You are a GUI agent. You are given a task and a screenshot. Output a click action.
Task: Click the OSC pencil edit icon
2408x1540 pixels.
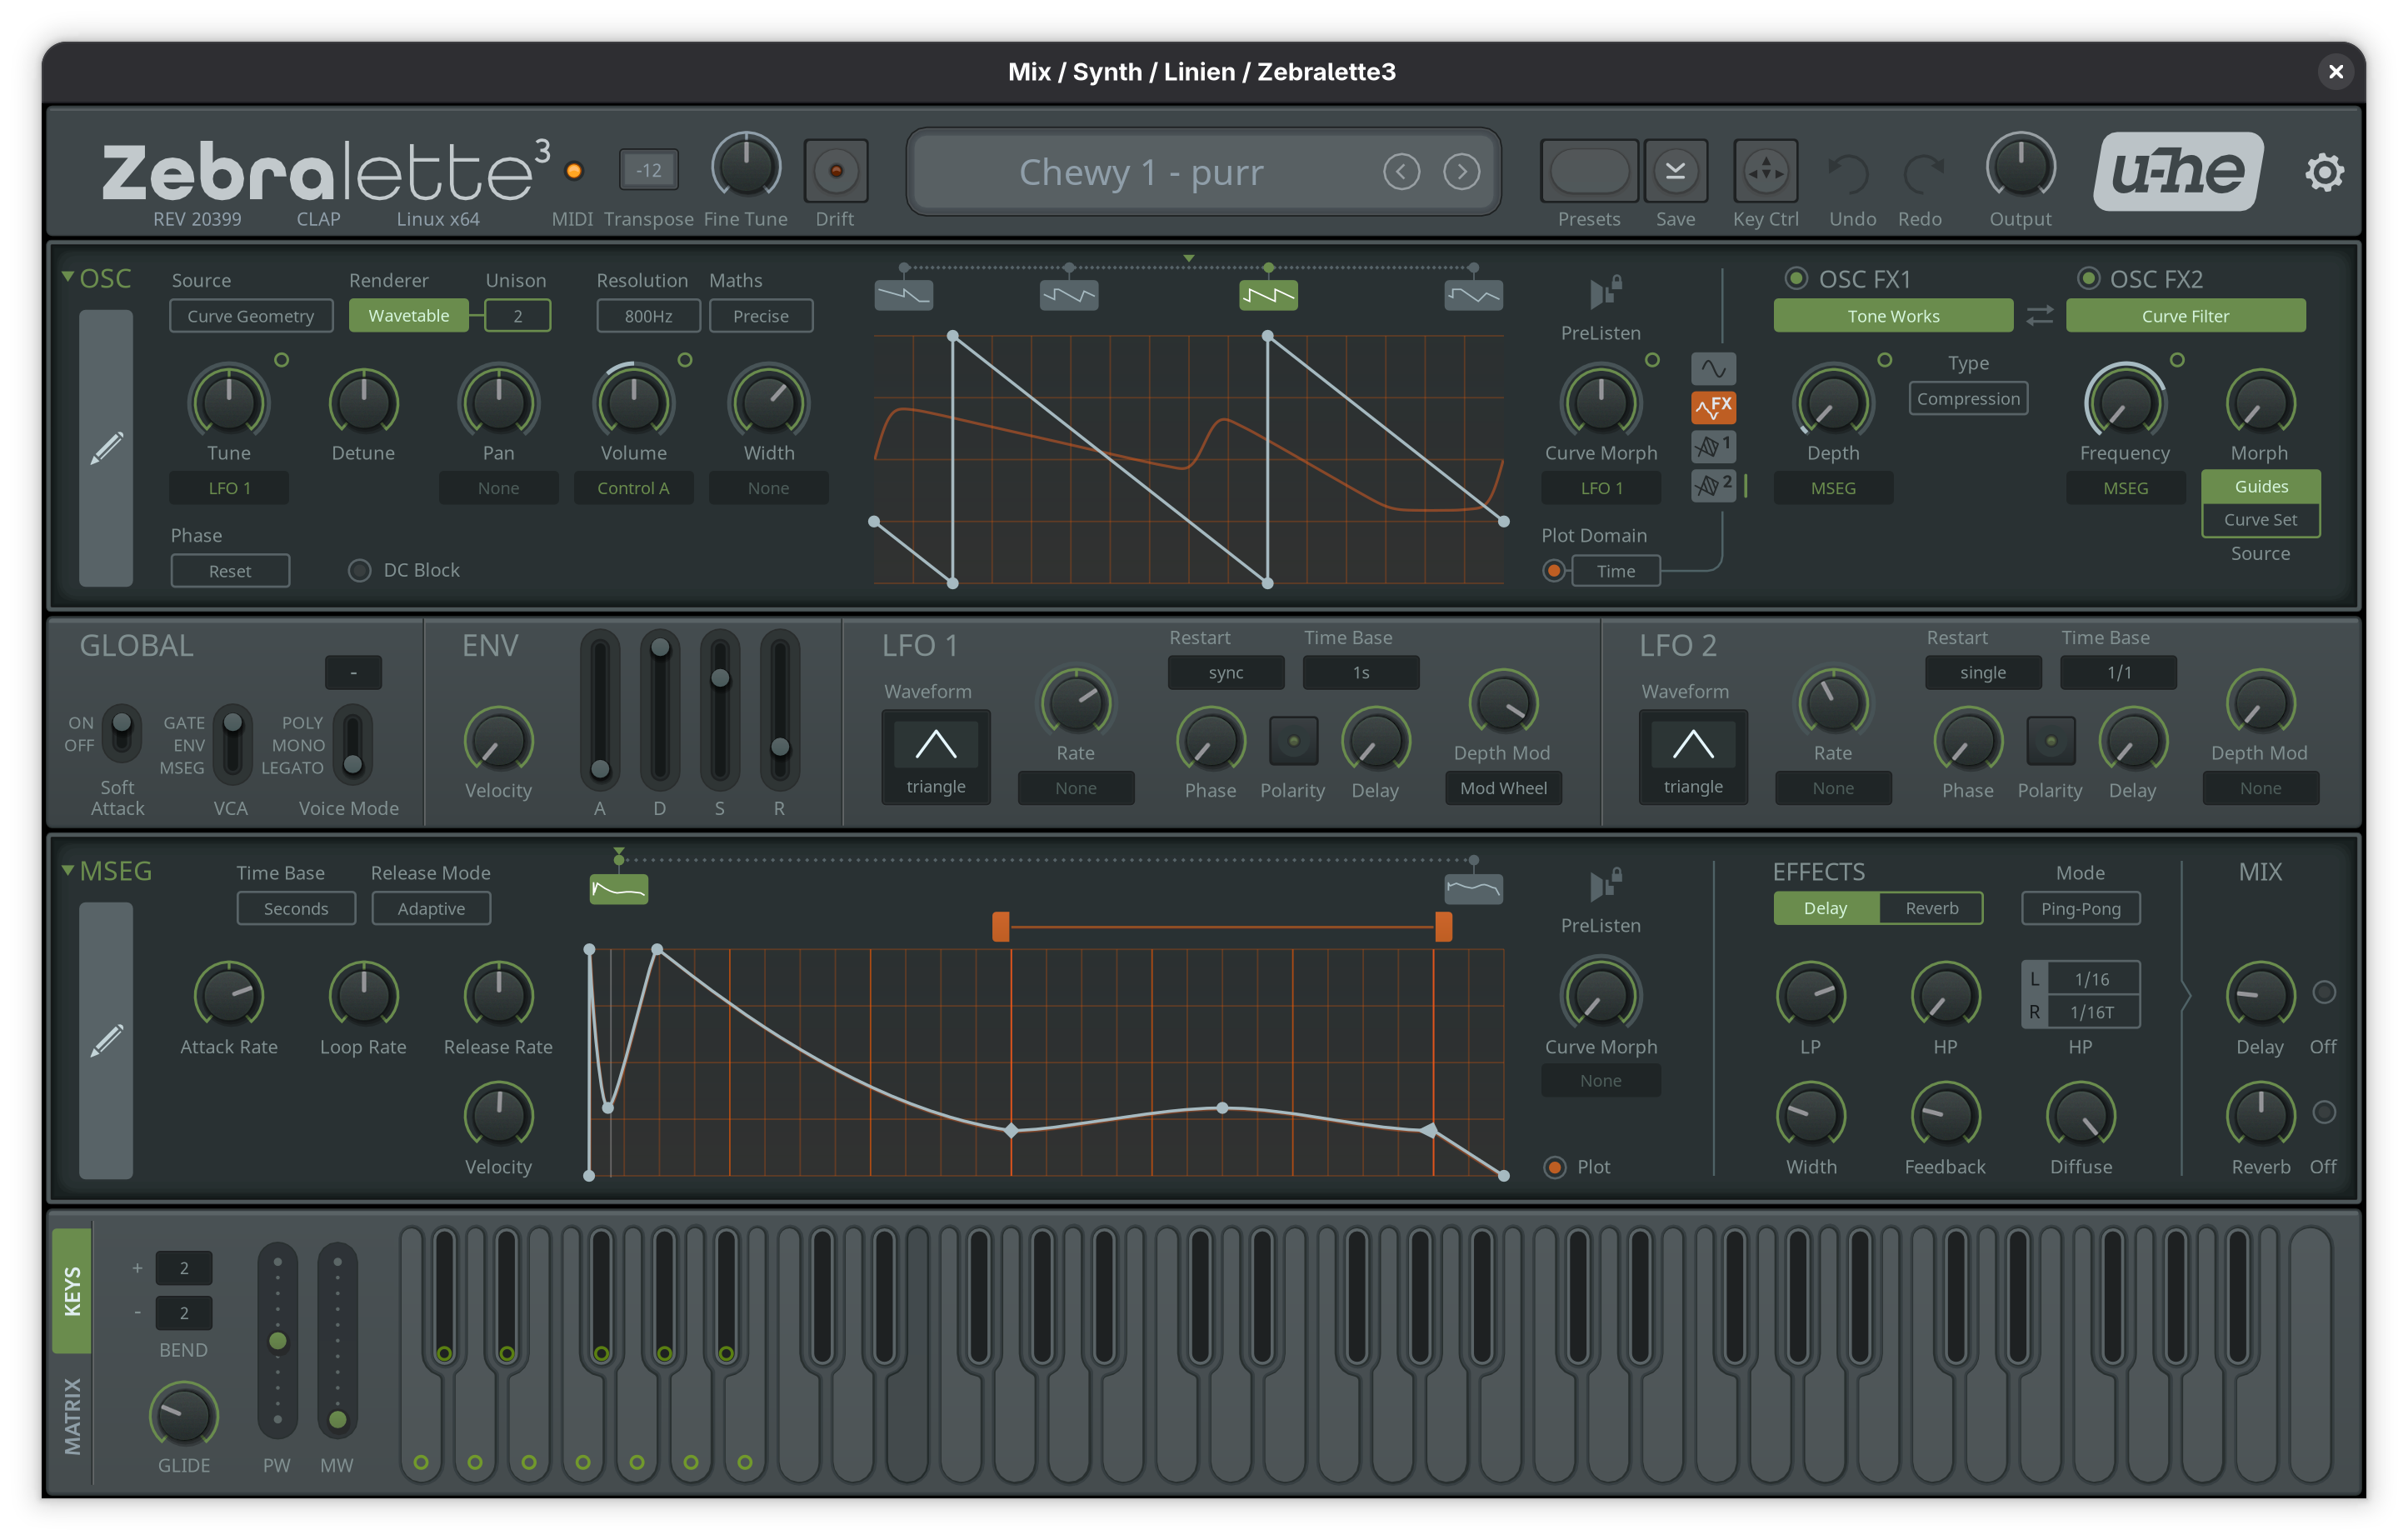(x=106, y=448)
